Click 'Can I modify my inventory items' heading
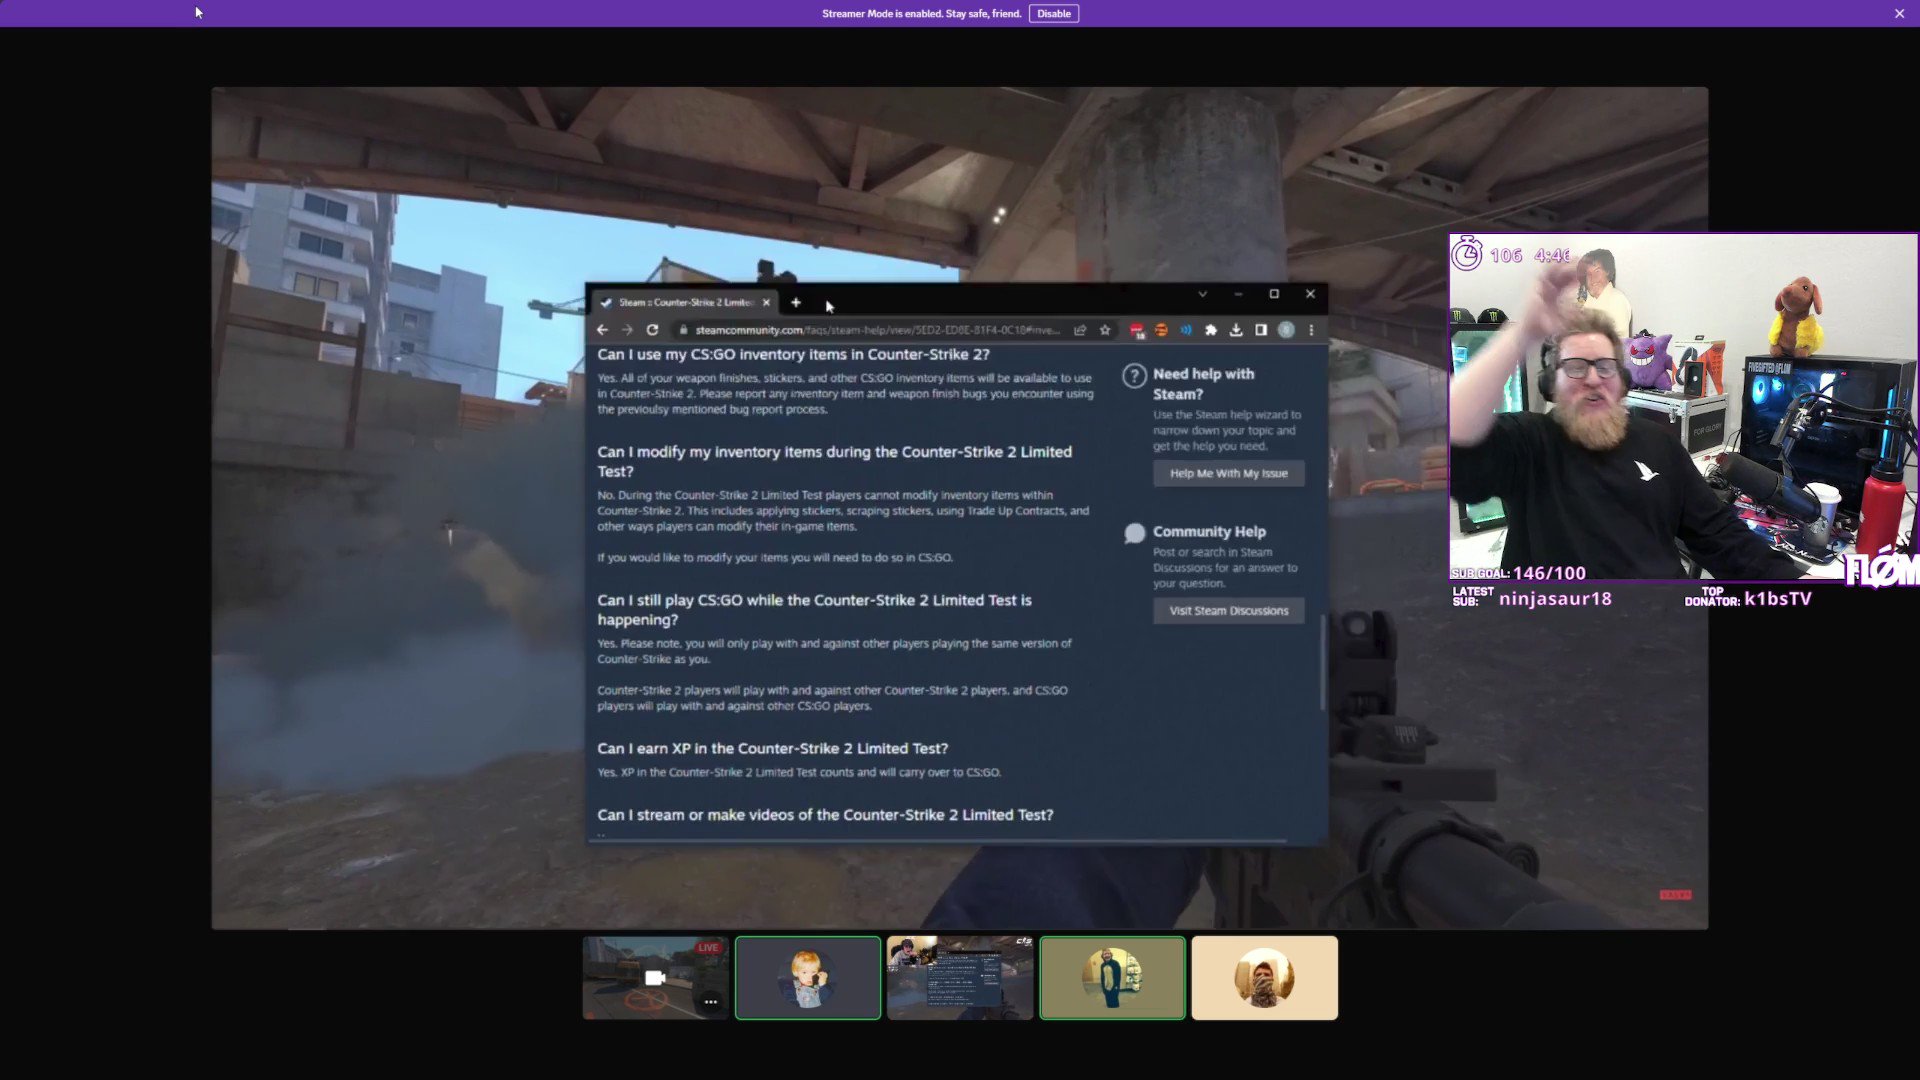 point(834,461)
